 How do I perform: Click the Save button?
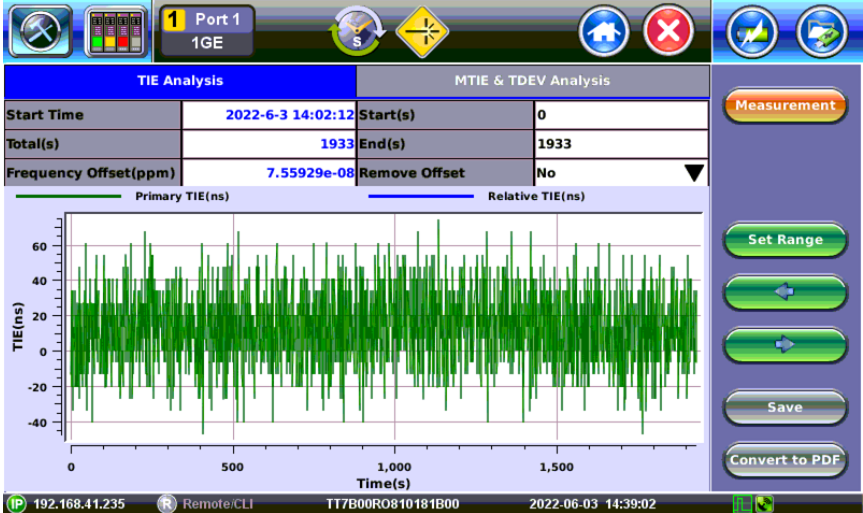click(x=785, y=407)
